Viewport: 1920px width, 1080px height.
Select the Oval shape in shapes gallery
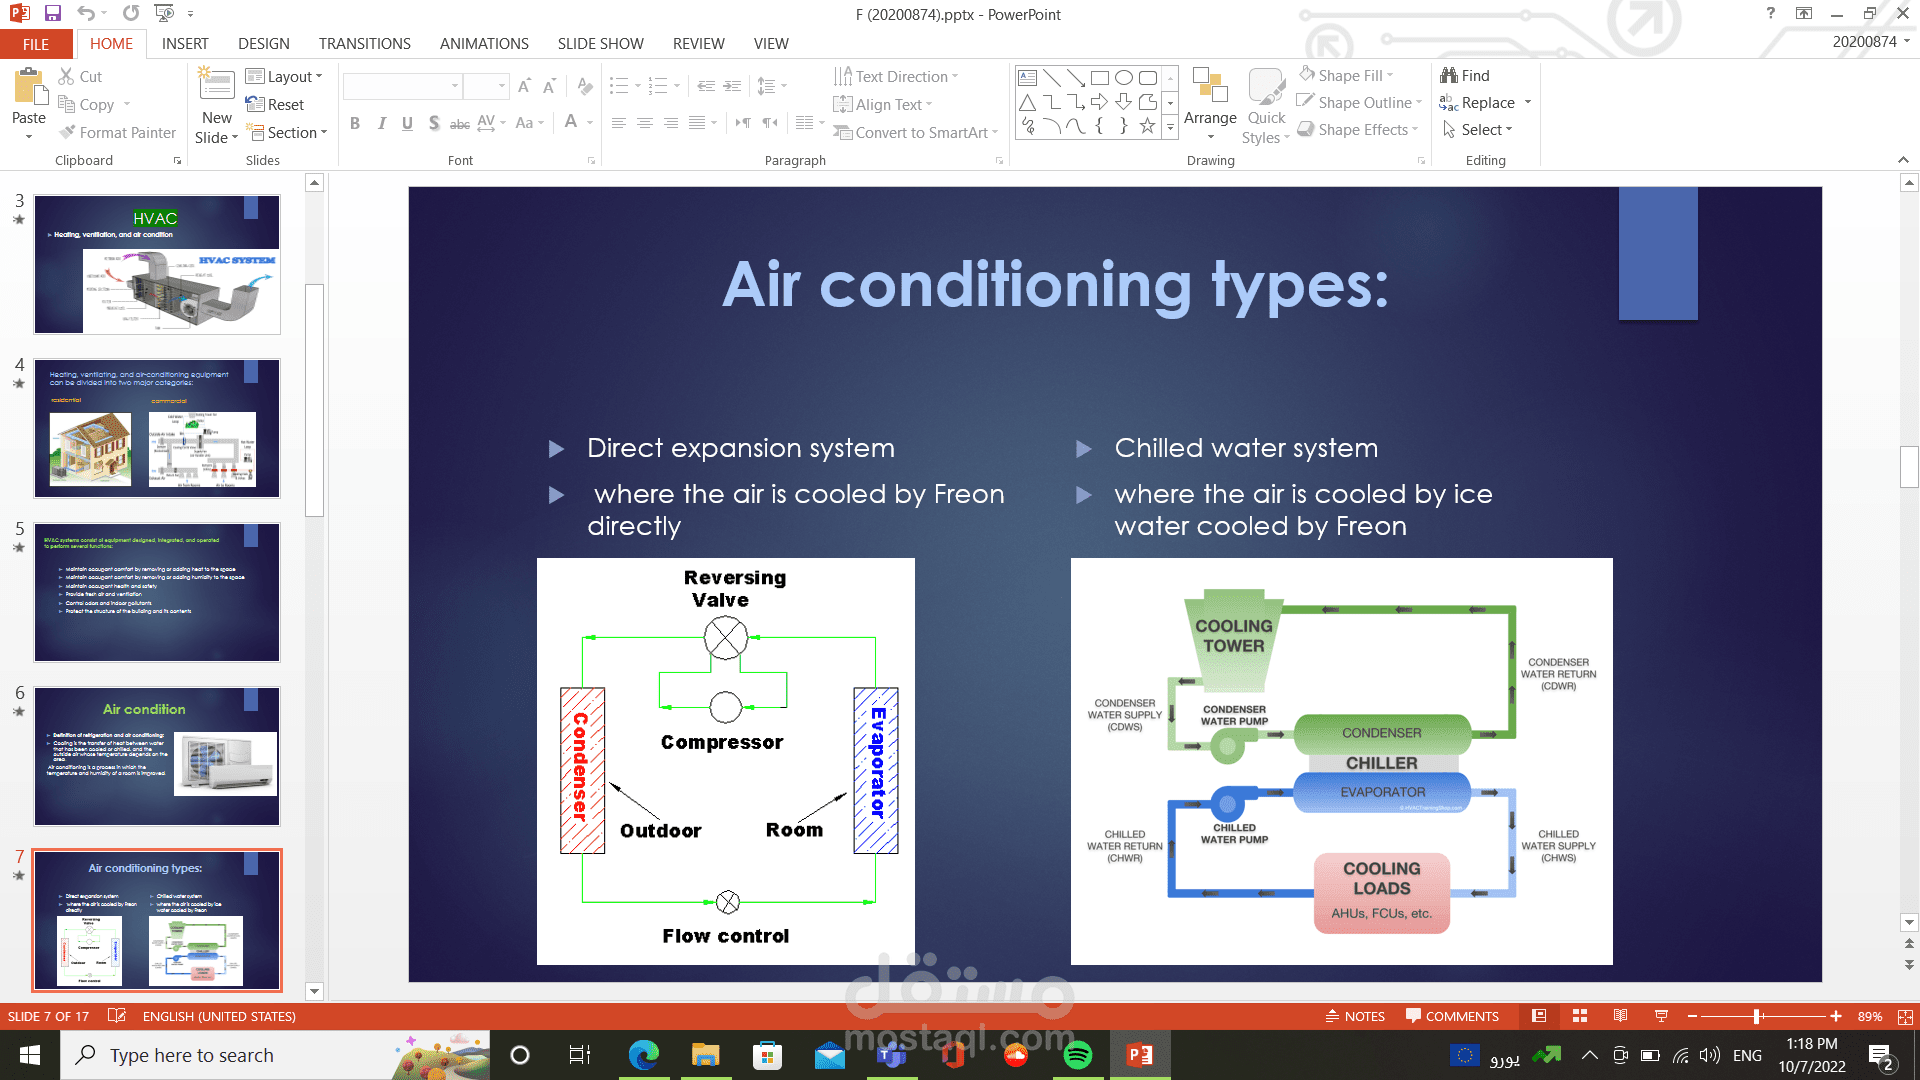(1123, 78)
